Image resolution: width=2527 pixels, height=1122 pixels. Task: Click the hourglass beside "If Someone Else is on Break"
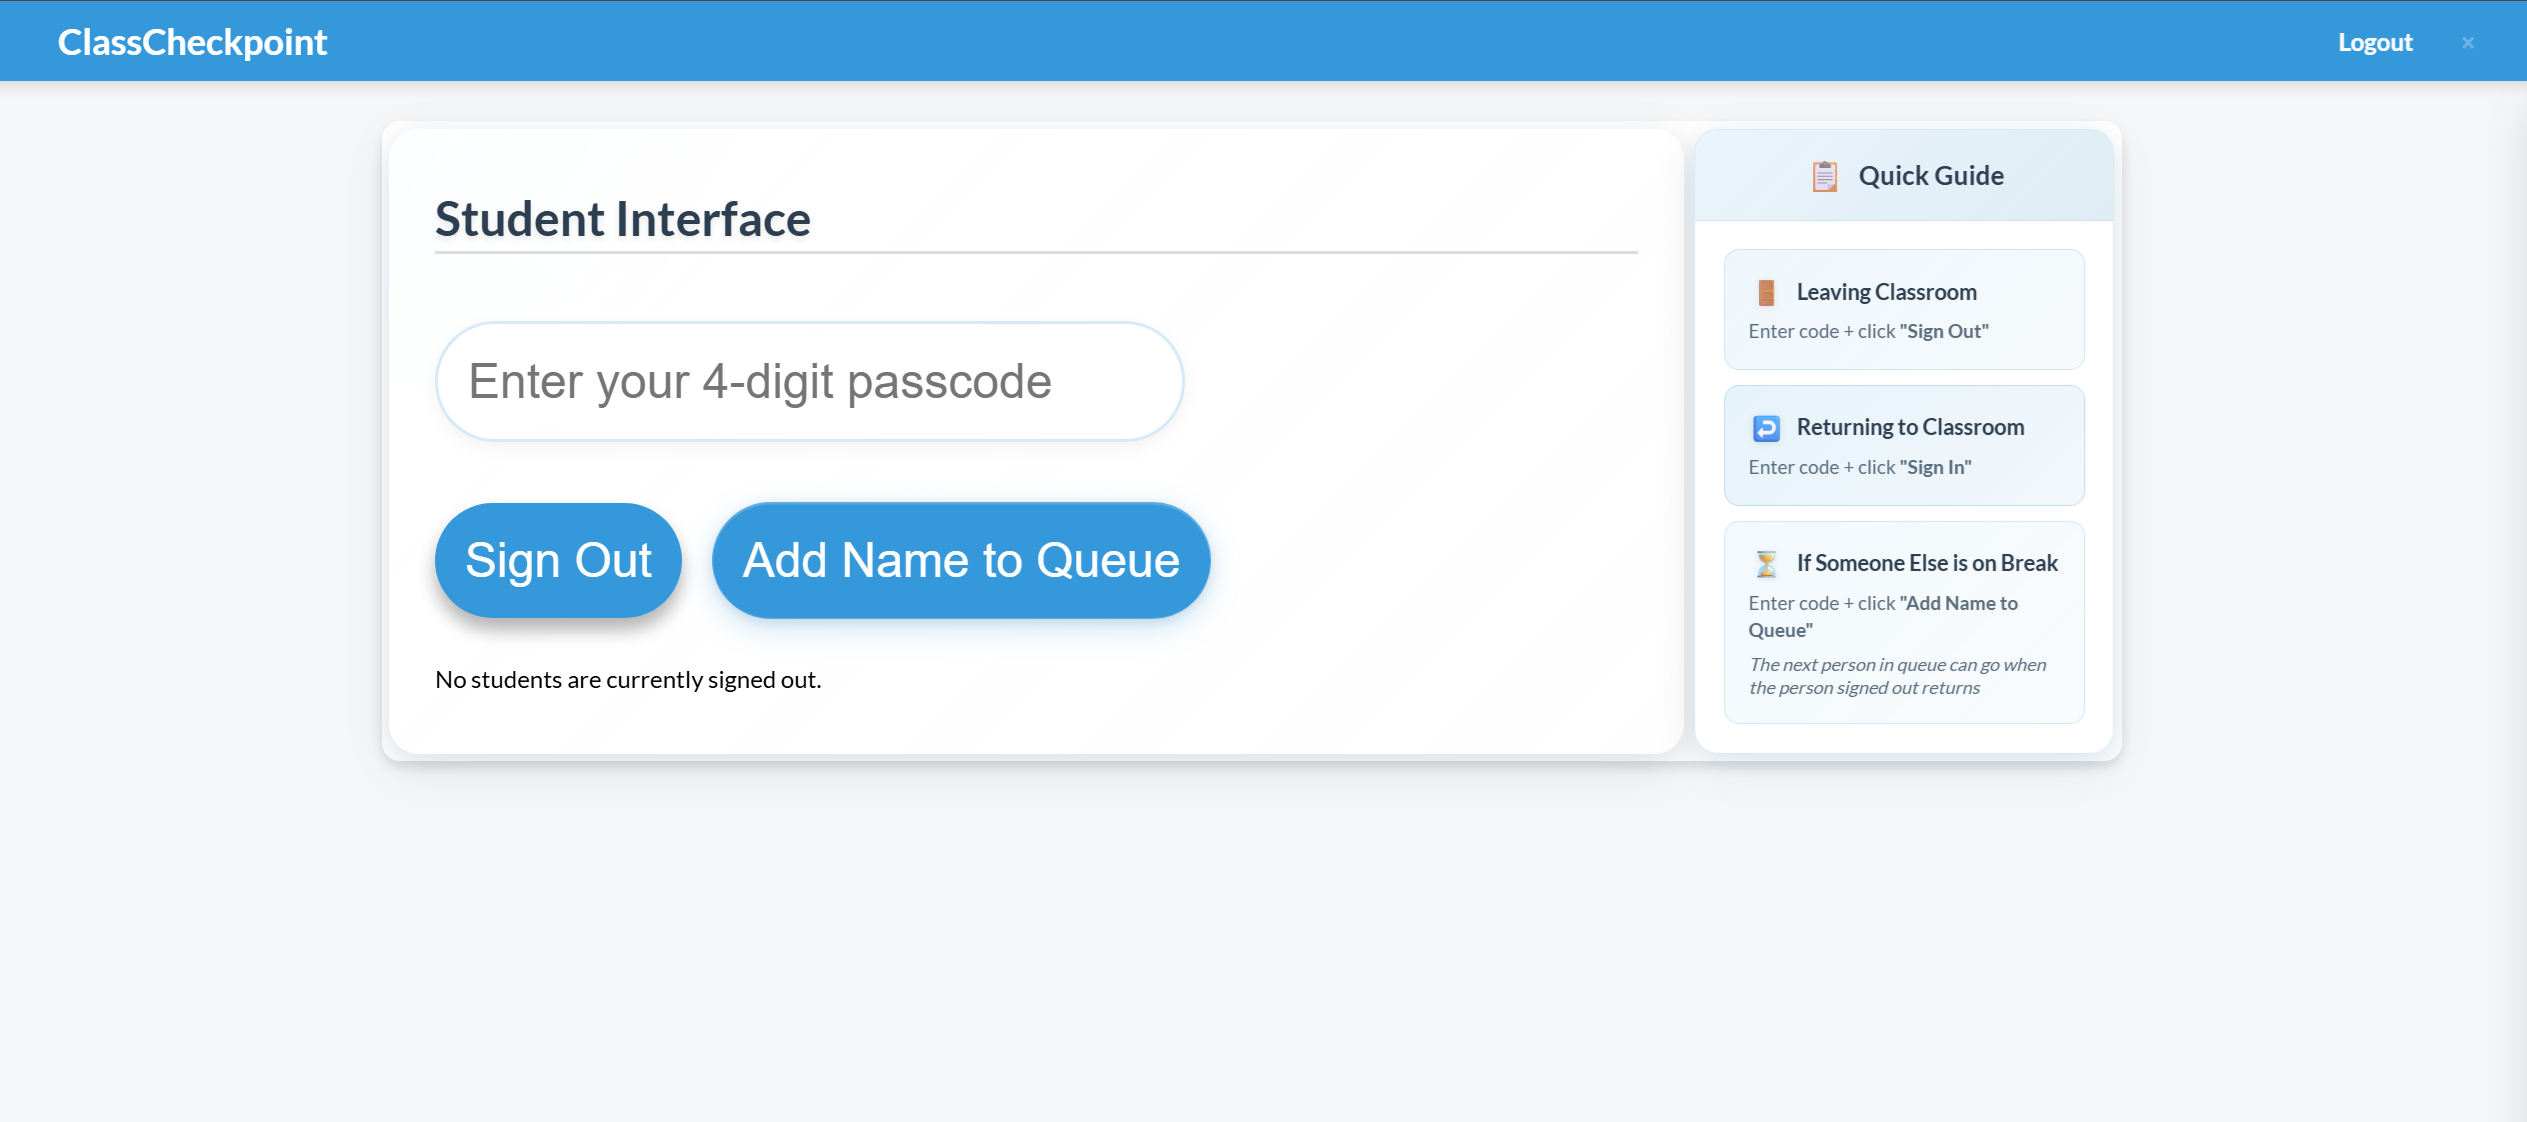pos(1766,562)
